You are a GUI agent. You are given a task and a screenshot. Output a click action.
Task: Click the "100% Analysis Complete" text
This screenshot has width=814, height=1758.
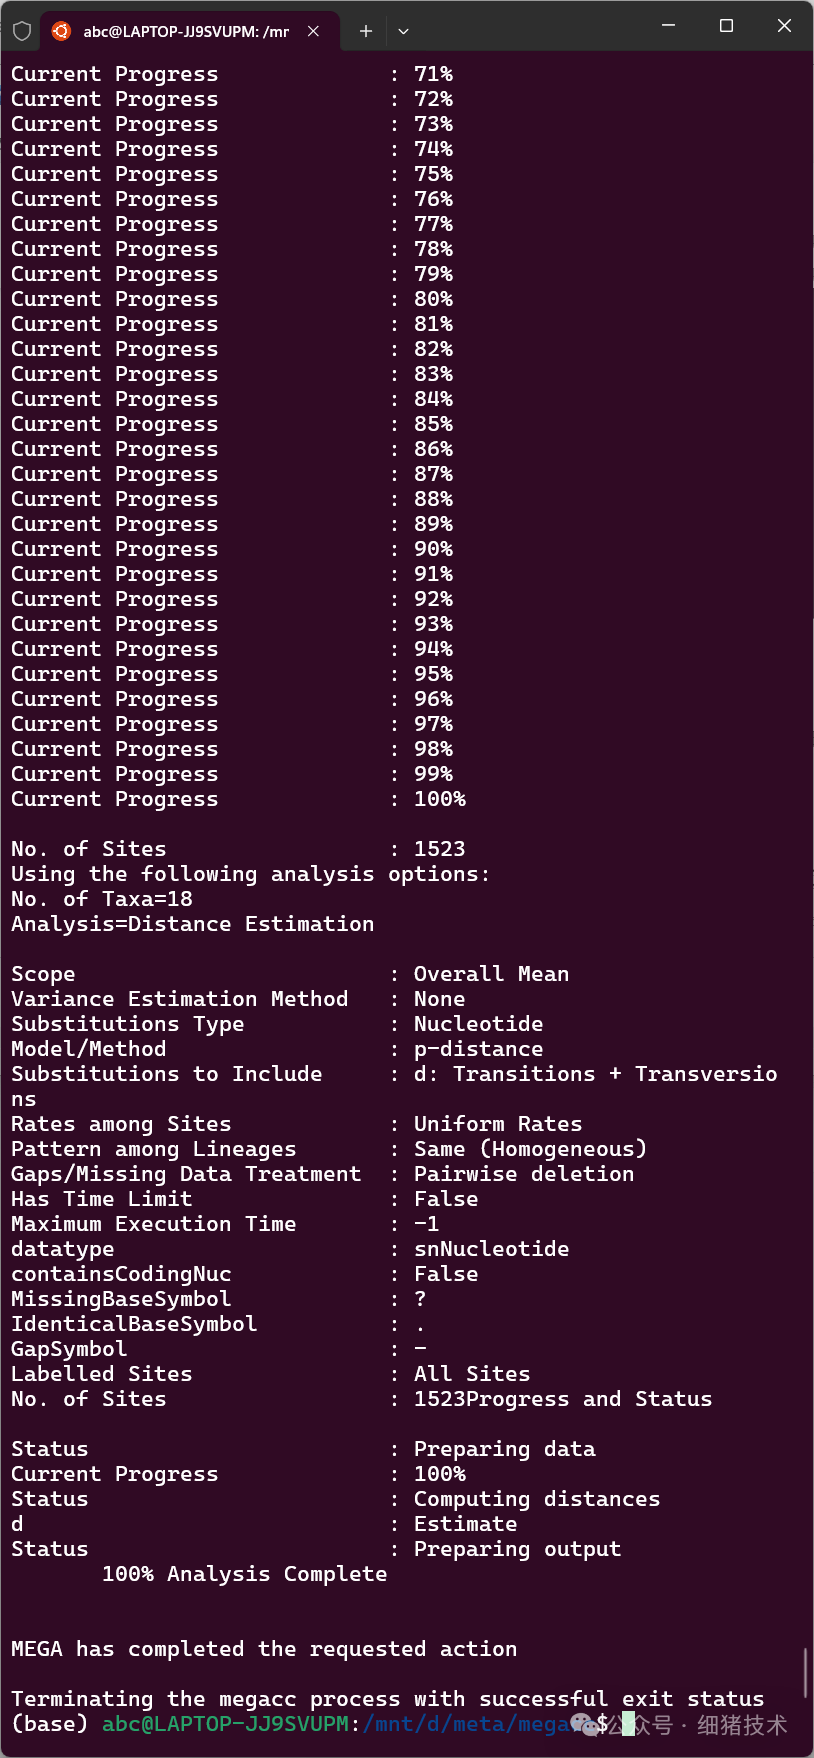pos(244,1574)
